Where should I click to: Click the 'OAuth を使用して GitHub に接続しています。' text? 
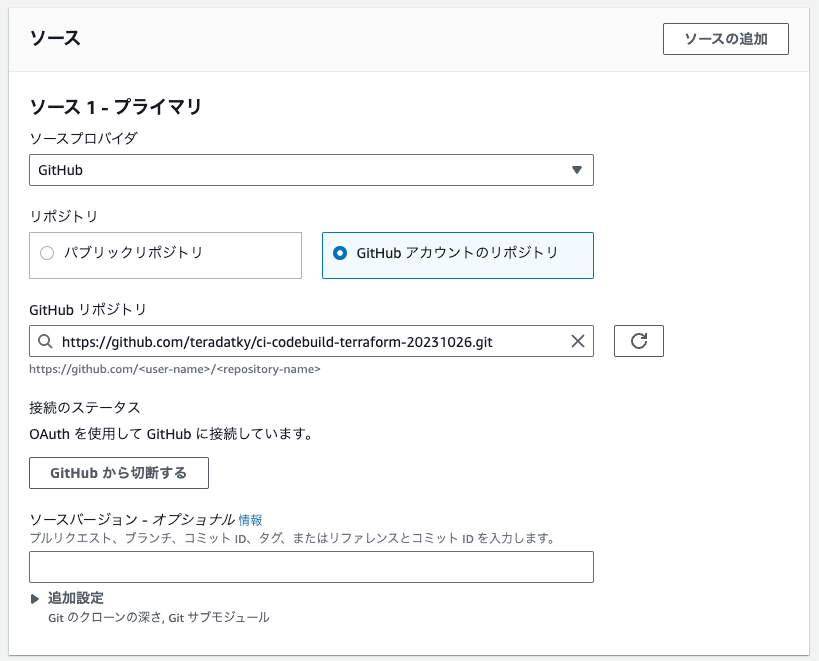pyautogui.click(x=171, y=434)
